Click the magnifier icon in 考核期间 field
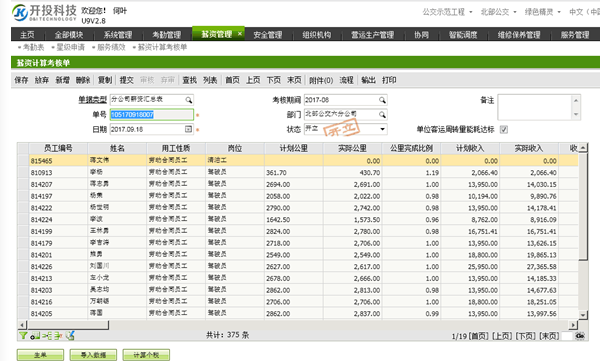The height and width of the screenshot is (361, 606). [382, 100]
